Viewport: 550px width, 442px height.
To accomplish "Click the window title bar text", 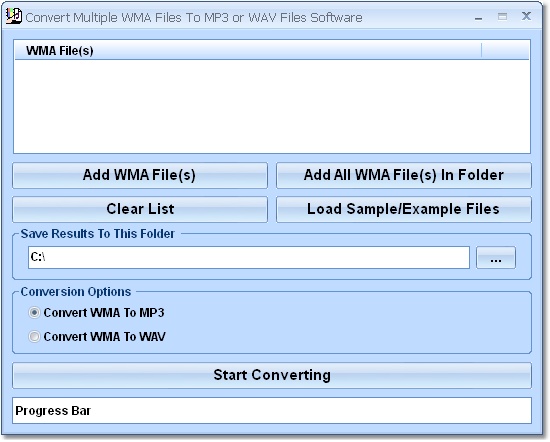I will [x=194, y=18].
